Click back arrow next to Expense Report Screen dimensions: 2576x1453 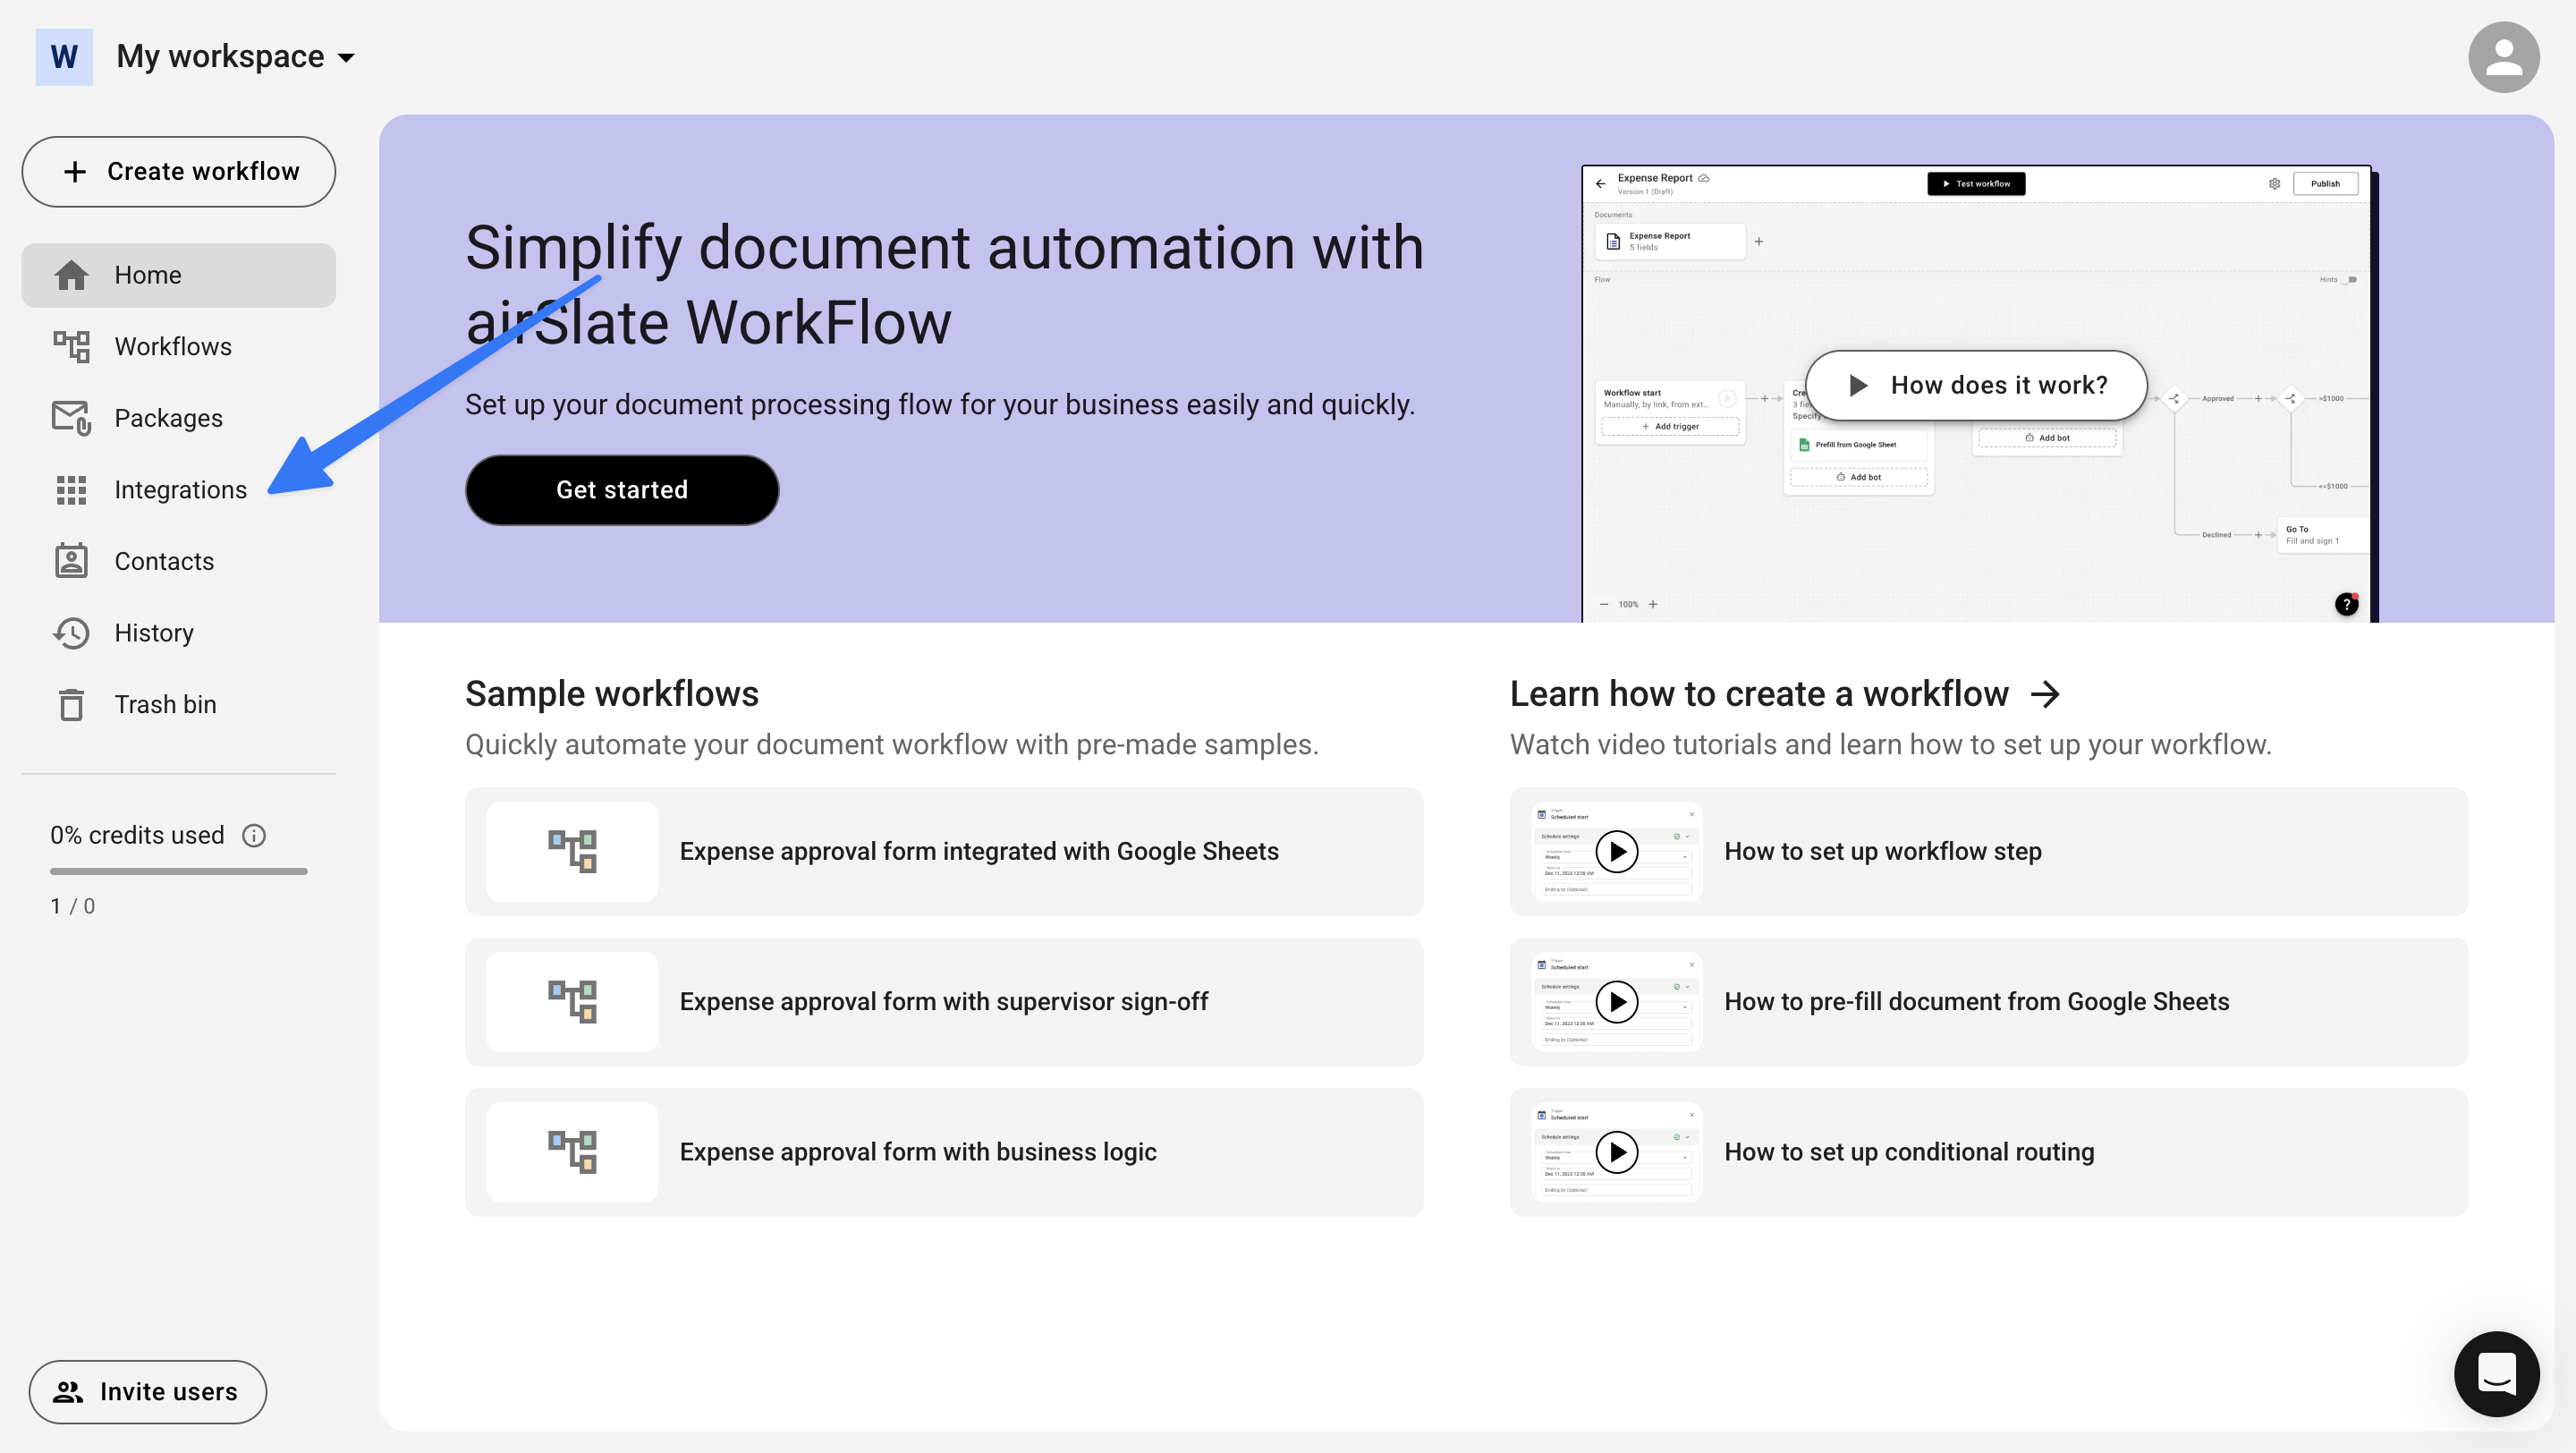1601,184
